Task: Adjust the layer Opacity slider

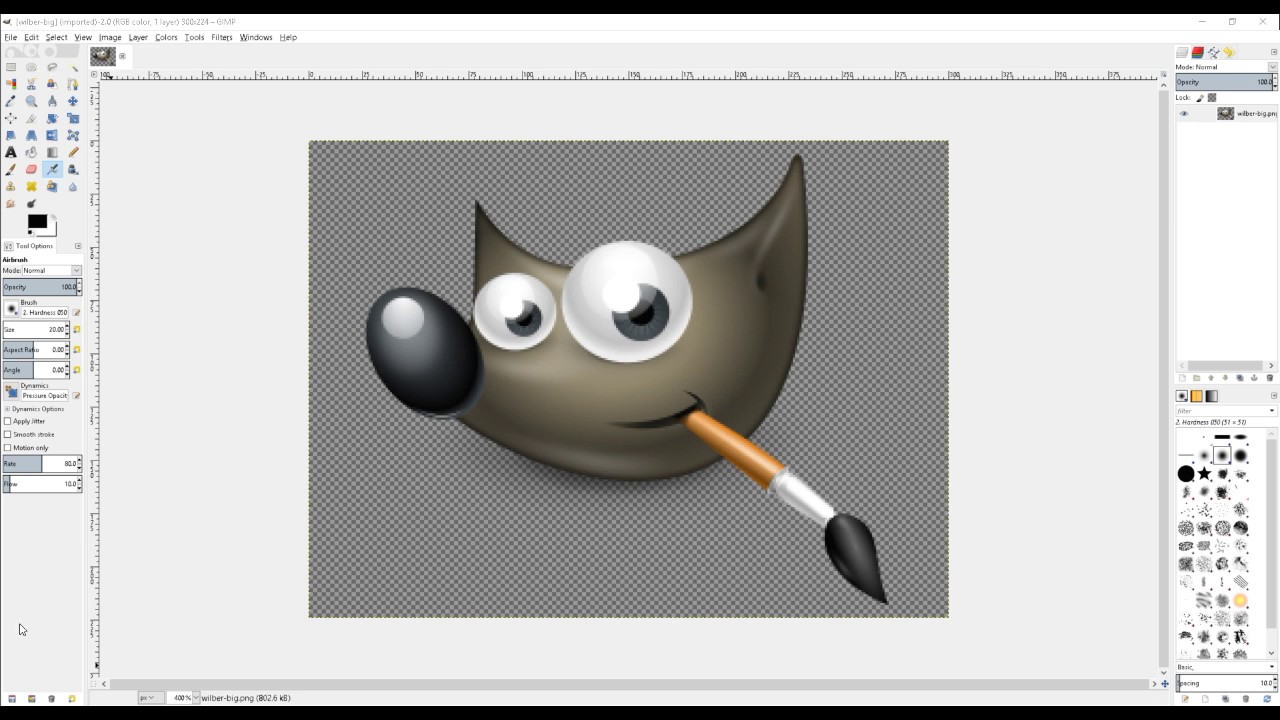Action: (1226, 82)
